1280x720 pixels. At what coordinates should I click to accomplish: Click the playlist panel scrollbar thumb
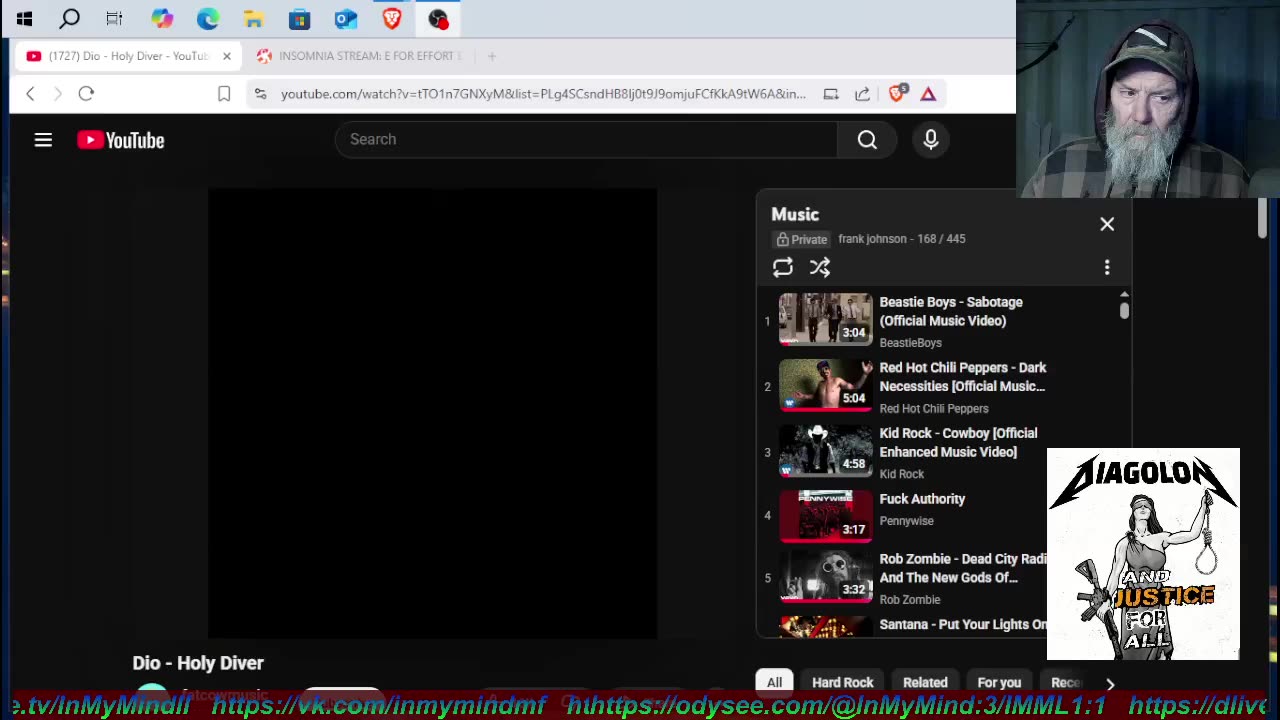tap(1124, 311)
